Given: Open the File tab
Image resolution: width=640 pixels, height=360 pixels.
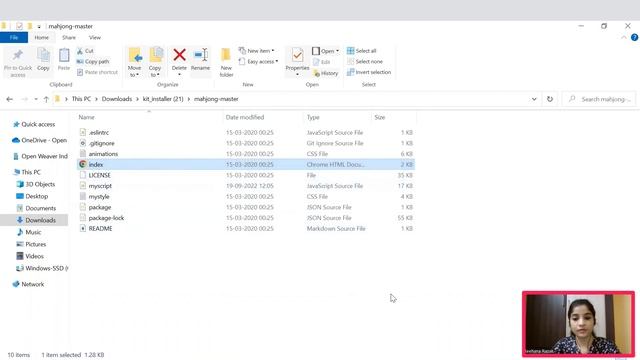Looking at the screenshot, I should pyautogui.click(x=14, y=38).
